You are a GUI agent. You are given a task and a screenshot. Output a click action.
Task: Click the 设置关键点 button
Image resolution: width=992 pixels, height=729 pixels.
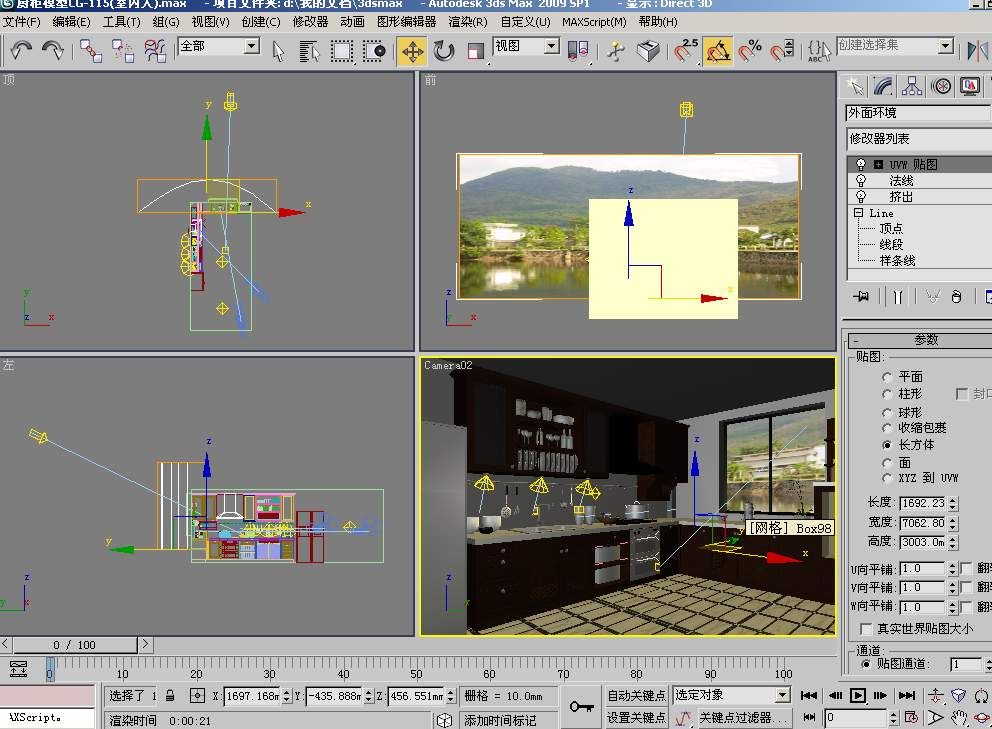pos(636,718)
